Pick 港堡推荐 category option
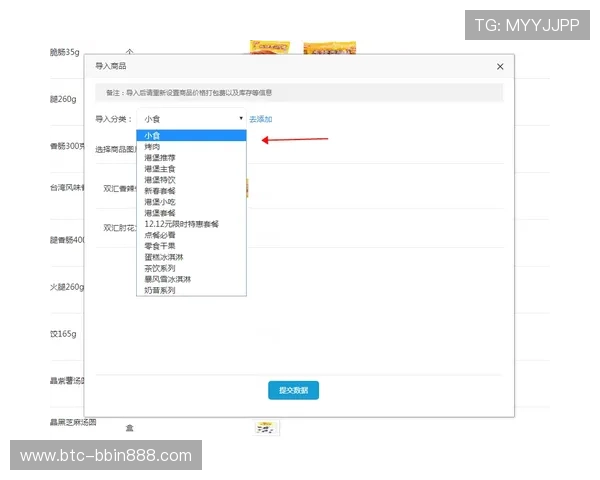The height and width of the screenshot is (480, 600). point(191,158)
